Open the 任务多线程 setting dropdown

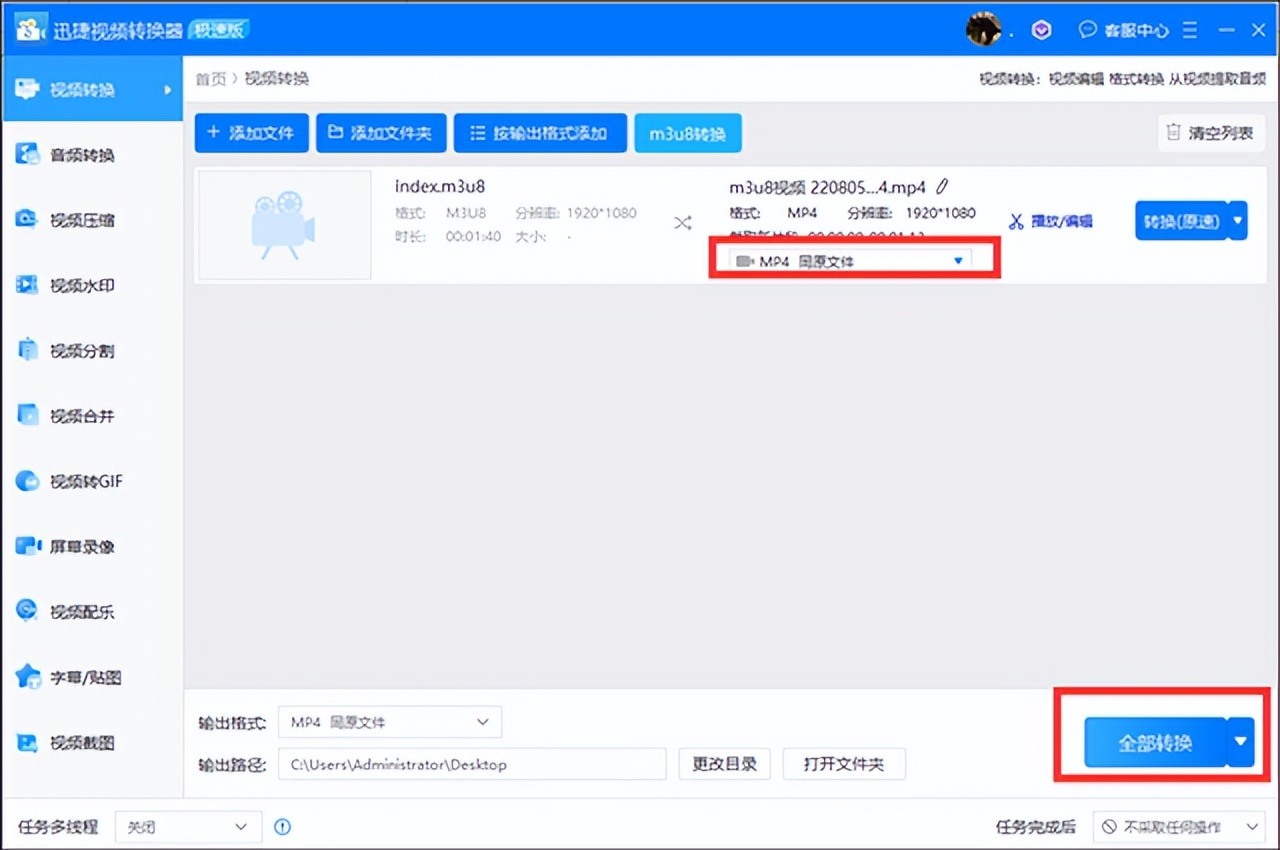coord(188,827)
